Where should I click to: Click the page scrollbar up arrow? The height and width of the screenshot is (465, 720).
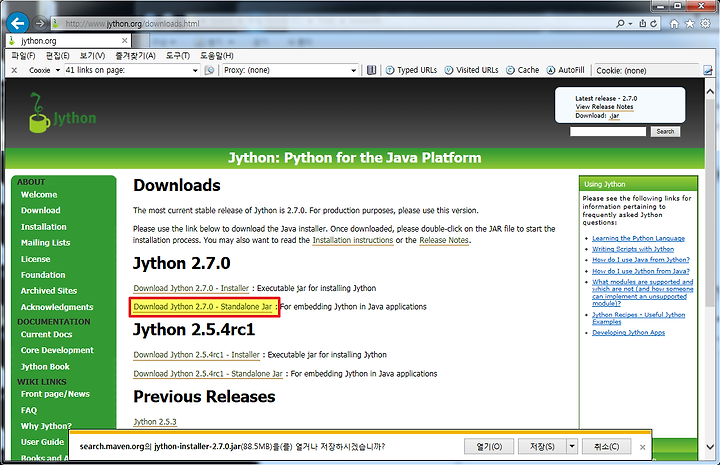pos(710,91)
